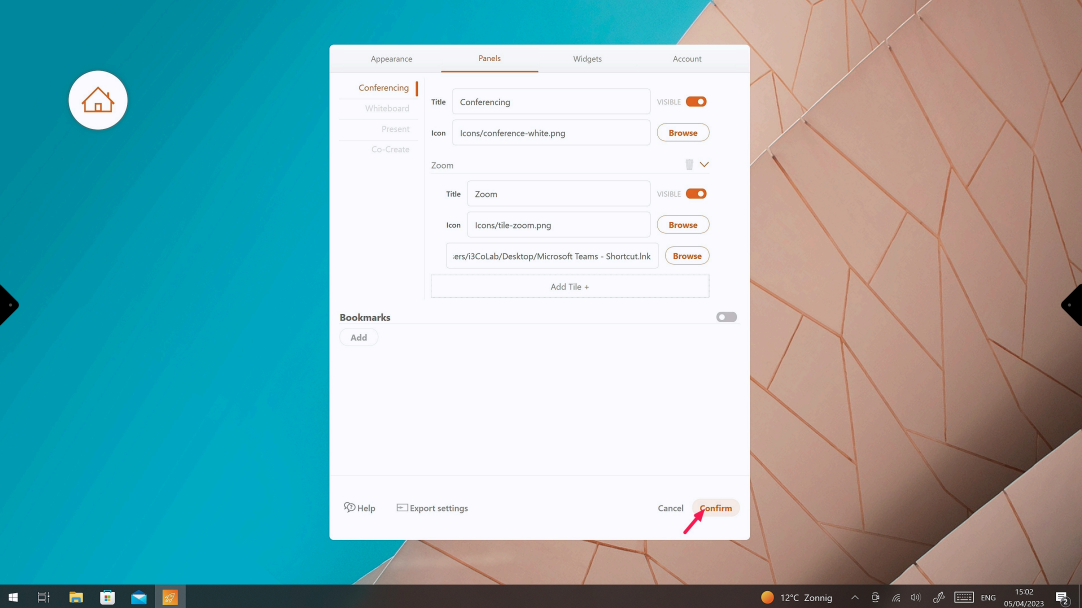The image size is (1082, 608).
Task: Select Whiteboard in the panels list
Action: click(386, 108)
